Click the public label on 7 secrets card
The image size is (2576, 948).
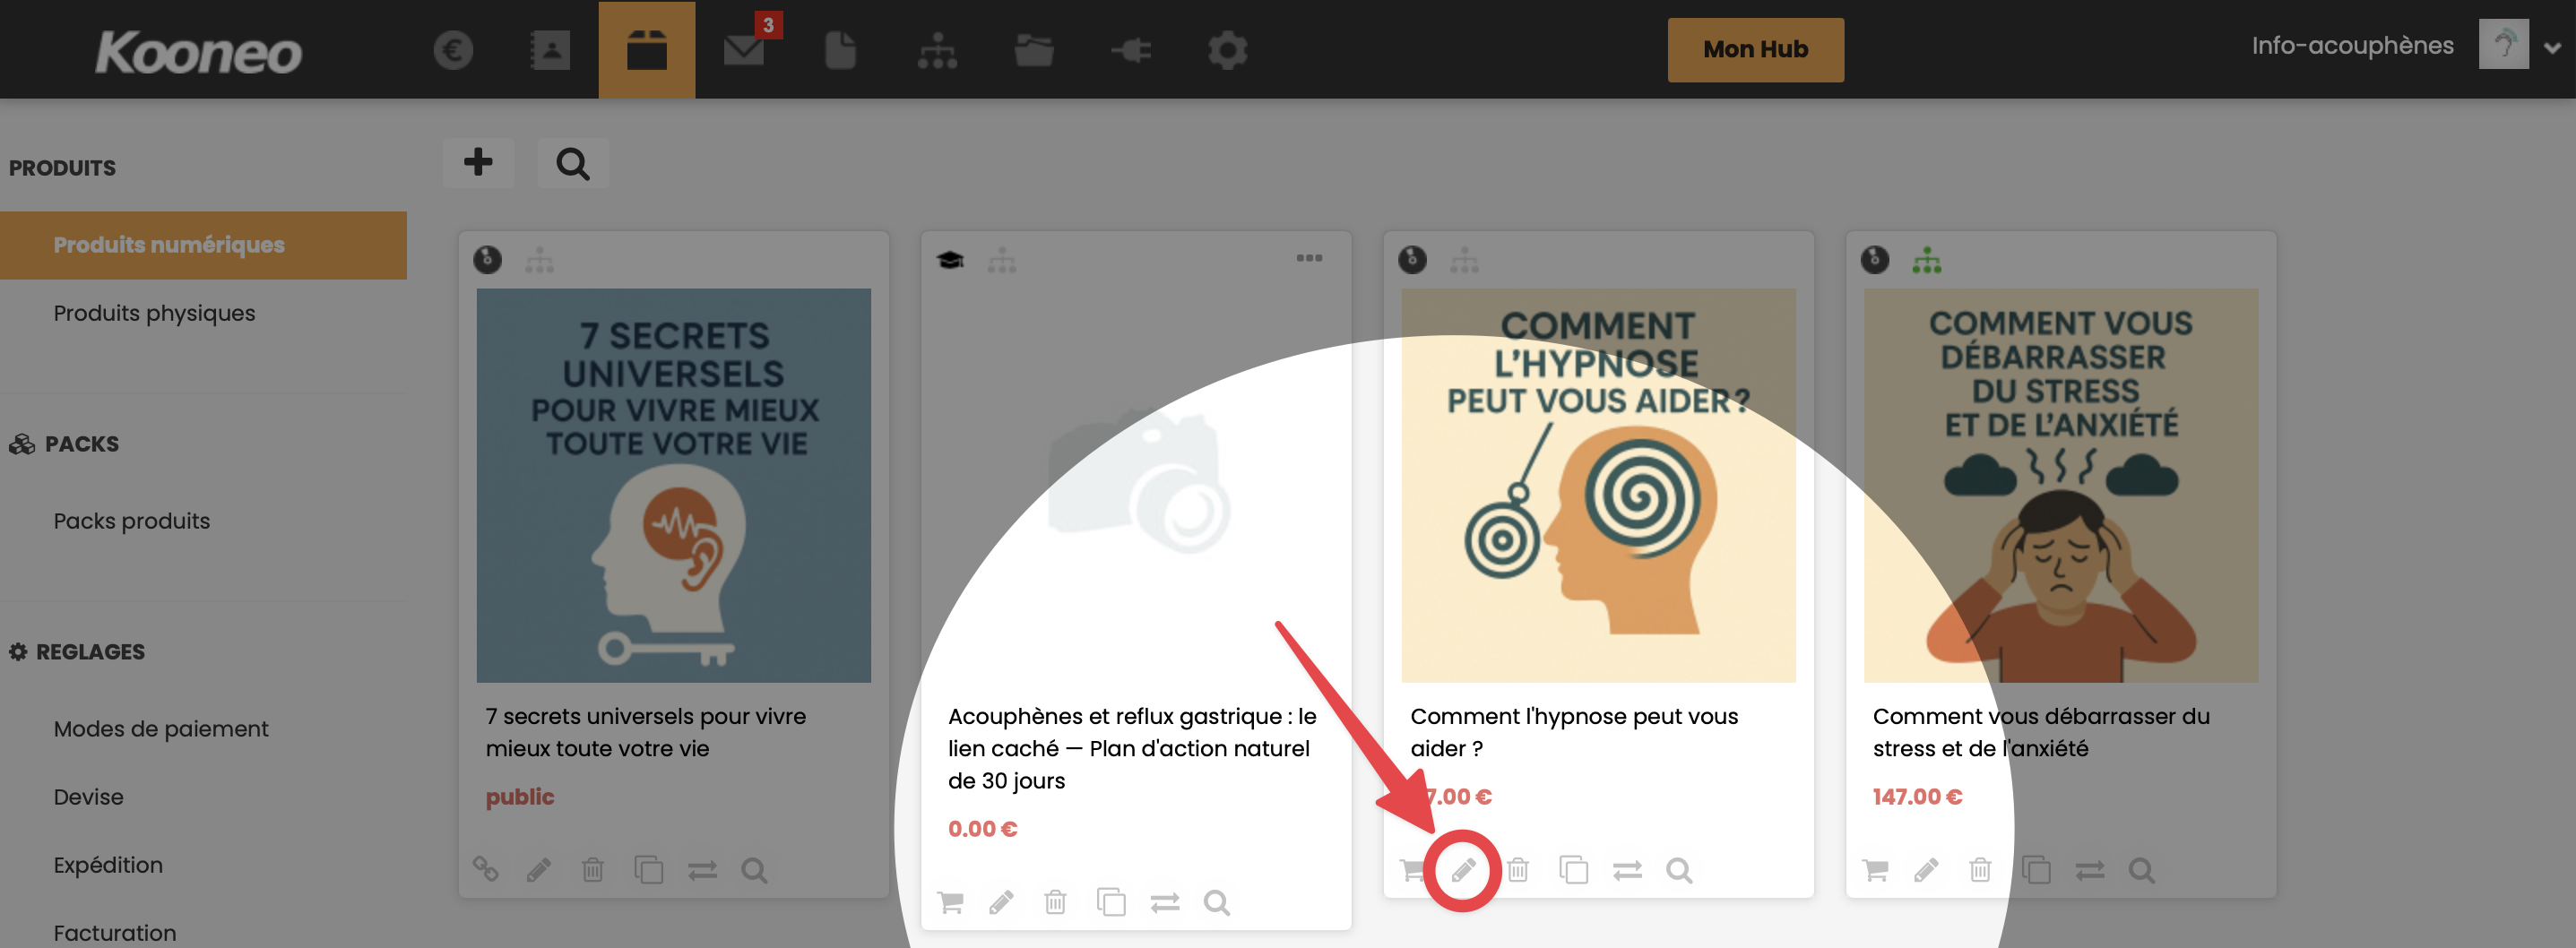click(520, 797)
